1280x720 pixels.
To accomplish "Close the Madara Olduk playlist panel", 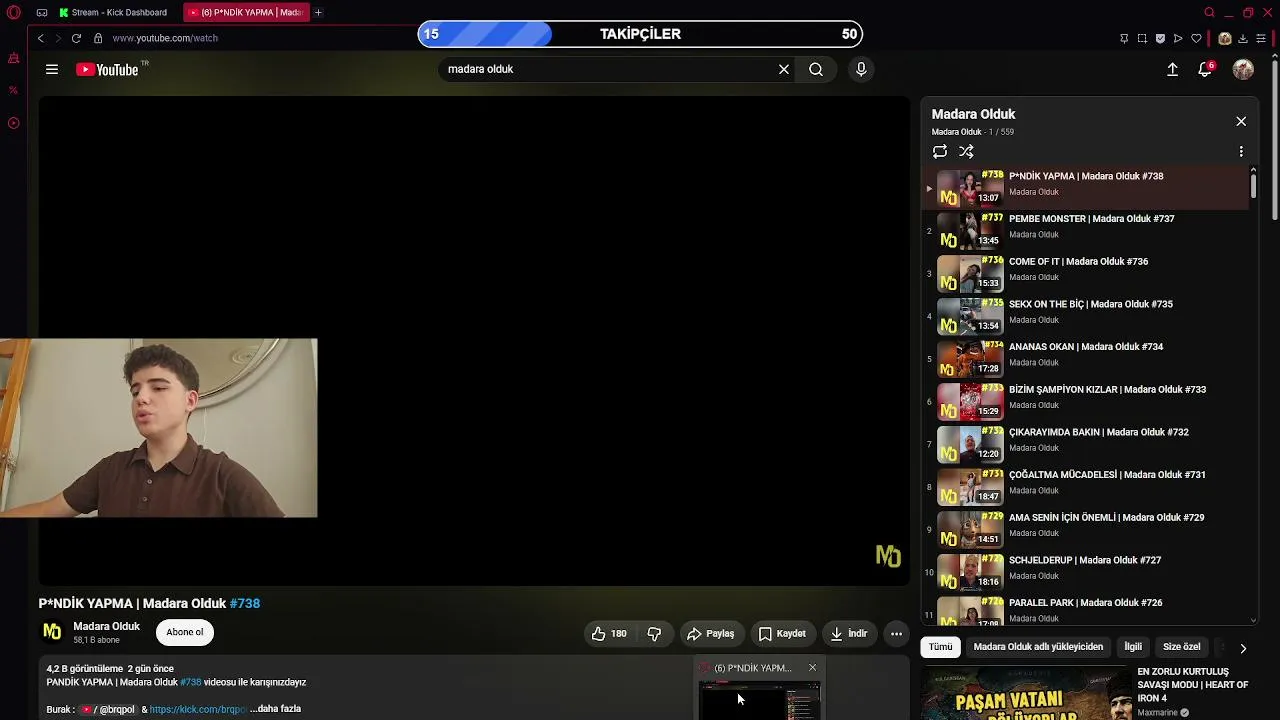I will click(1241, 122).
